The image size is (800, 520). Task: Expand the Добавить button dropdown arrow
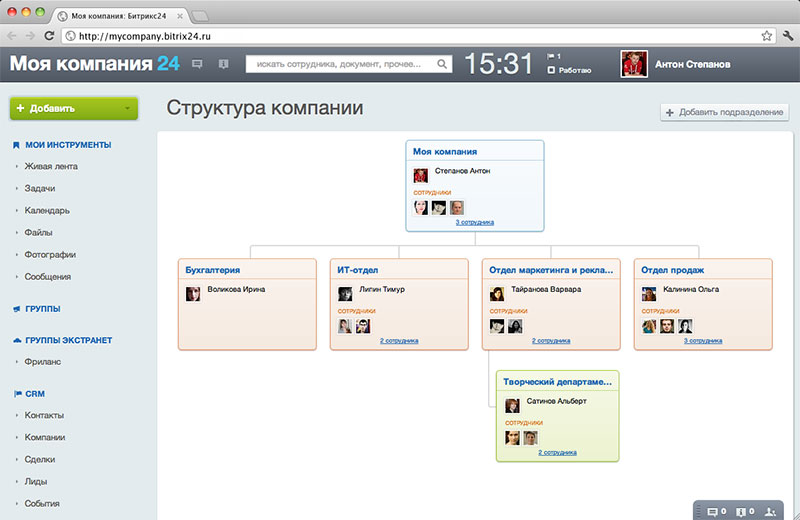(x=127, y=108)
